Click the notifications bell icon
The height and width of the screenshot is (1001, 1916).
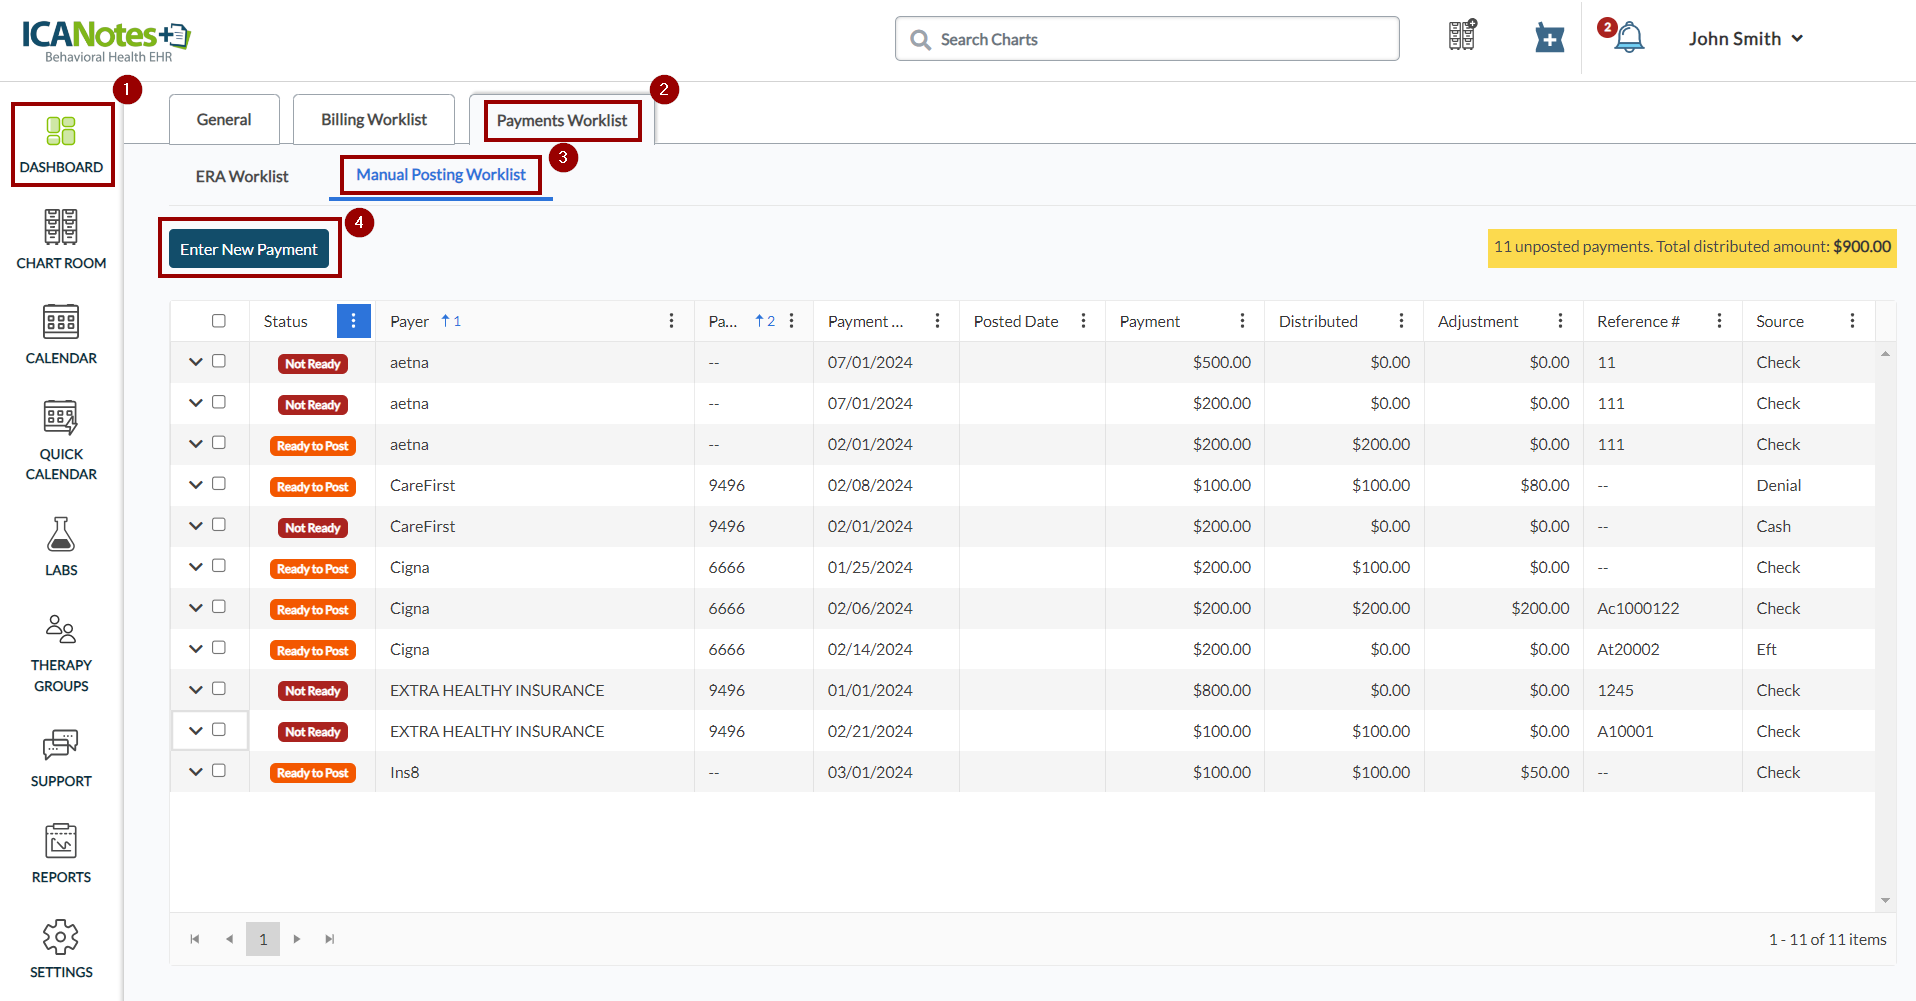click(x=1629, y=38)
